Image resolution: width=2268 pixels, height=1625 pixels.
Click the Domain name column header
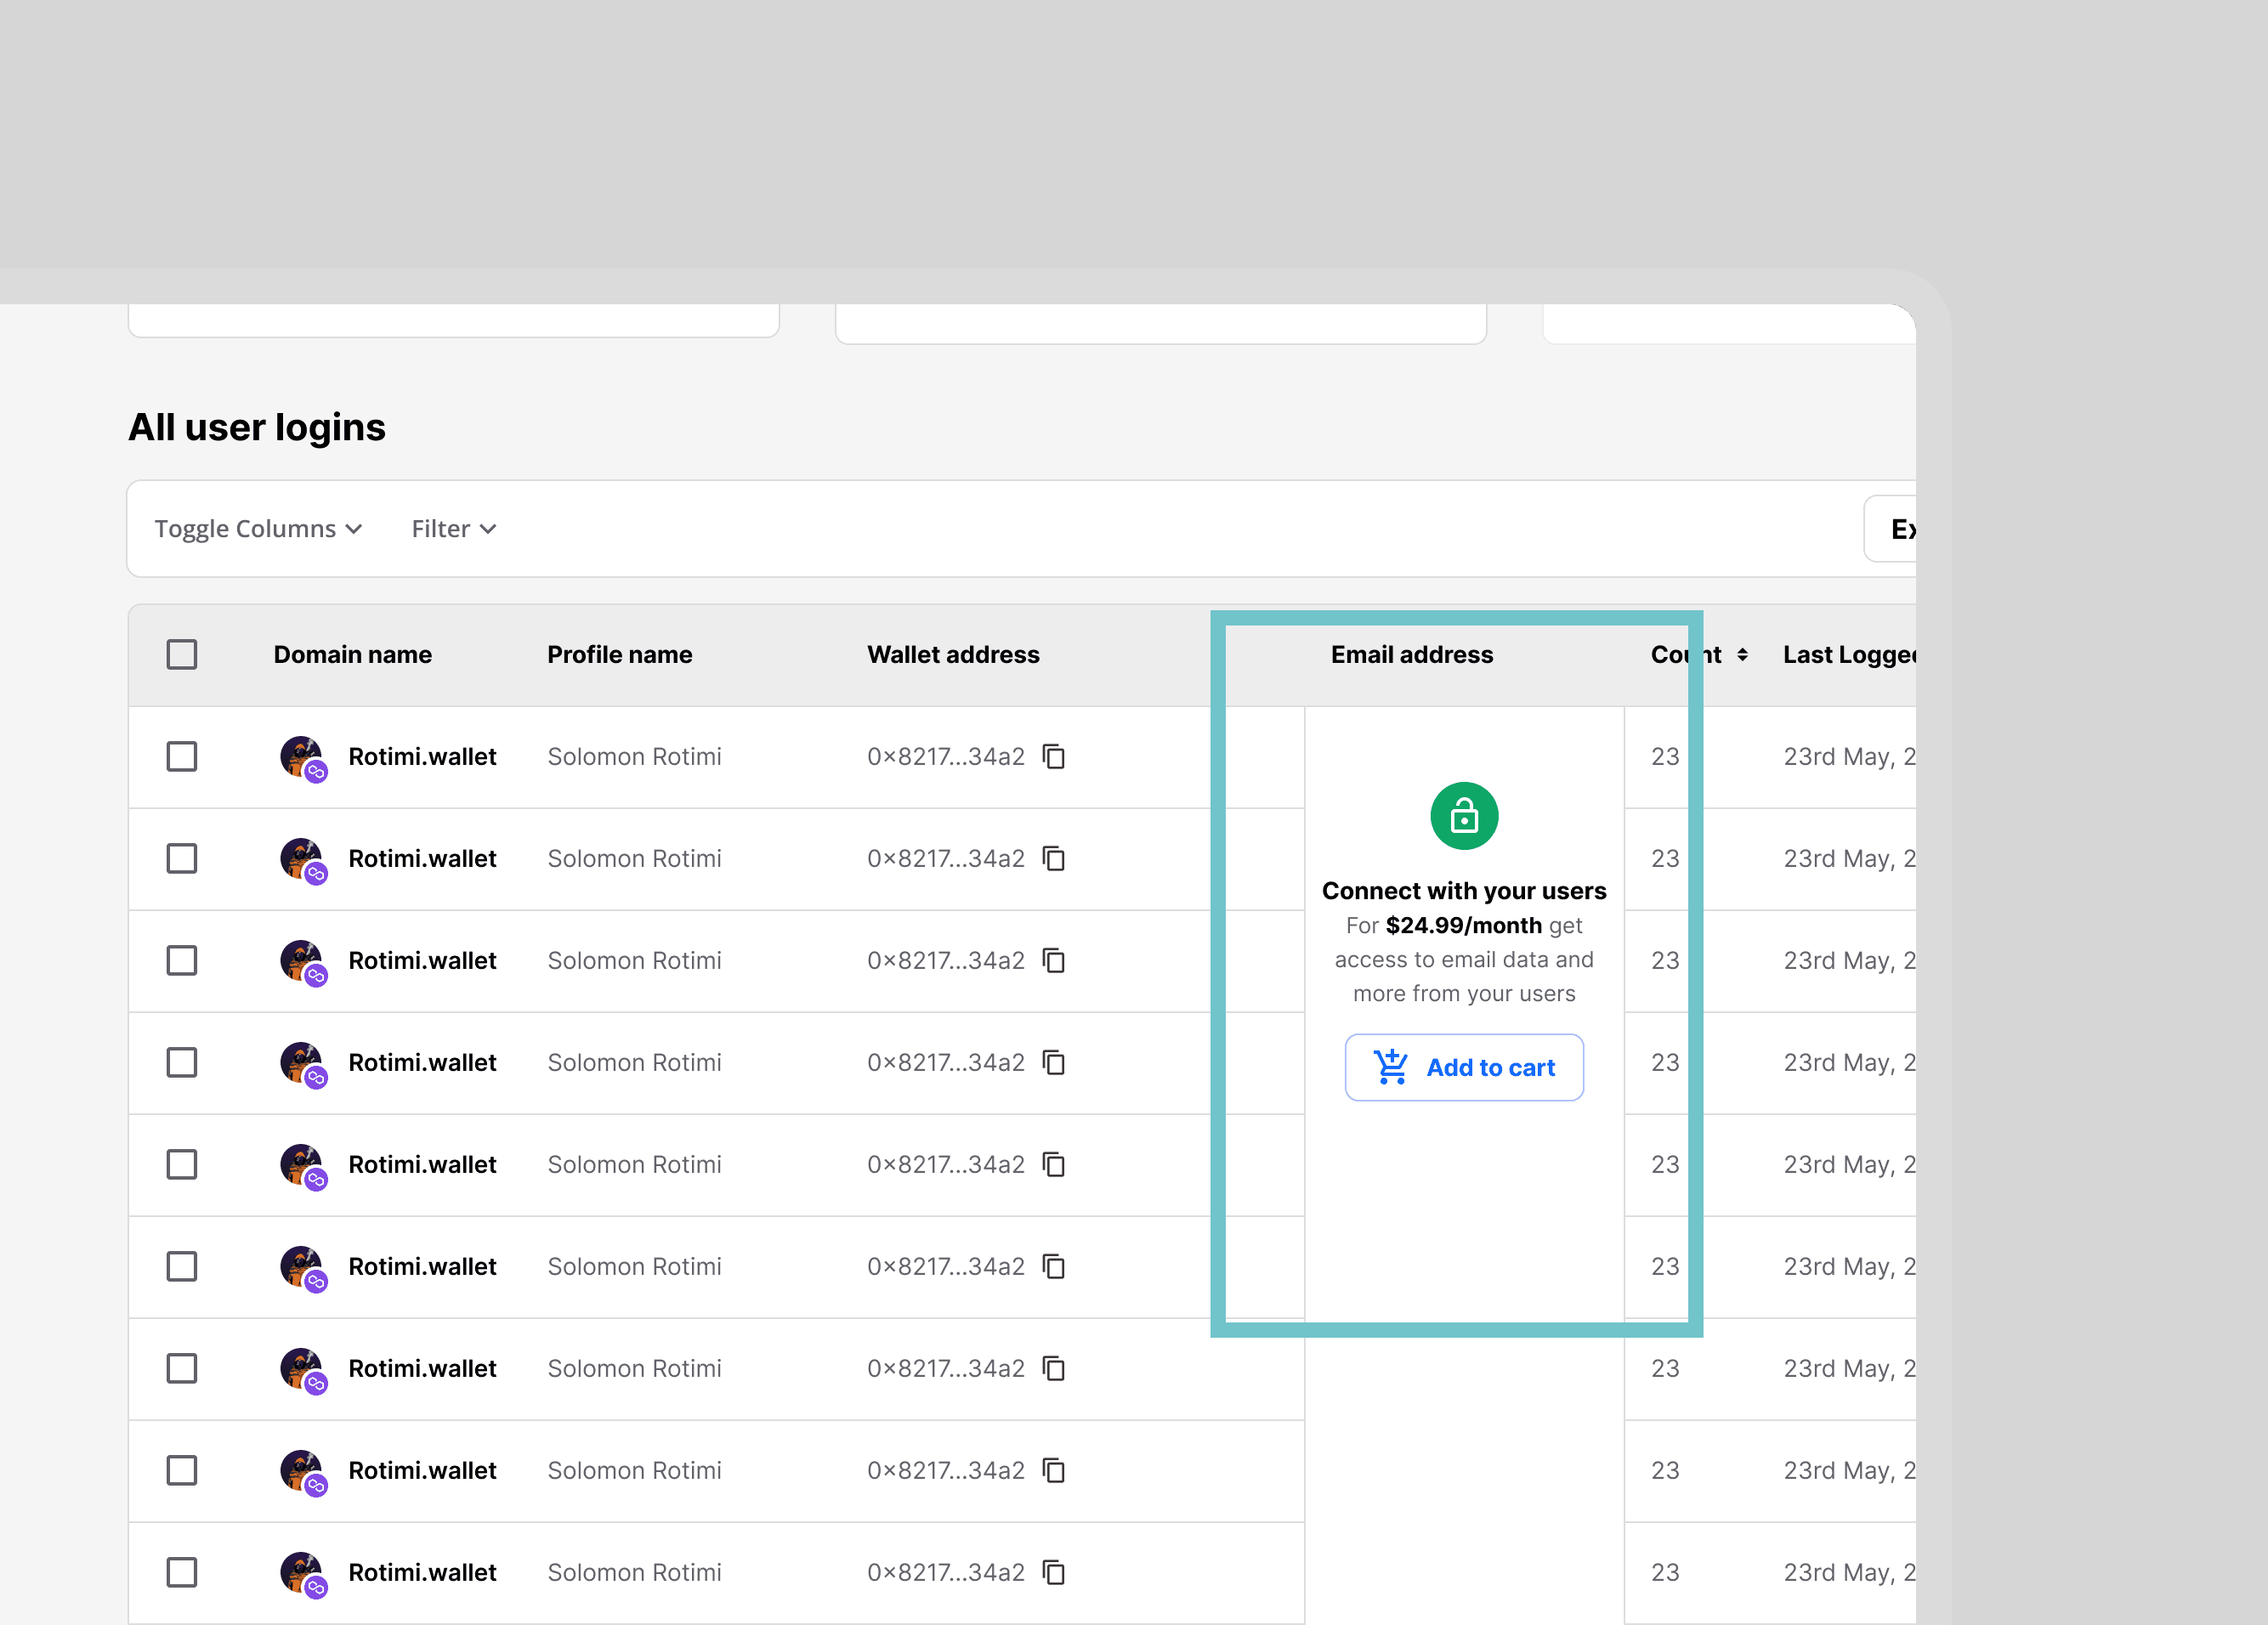[x=352, y=655]
